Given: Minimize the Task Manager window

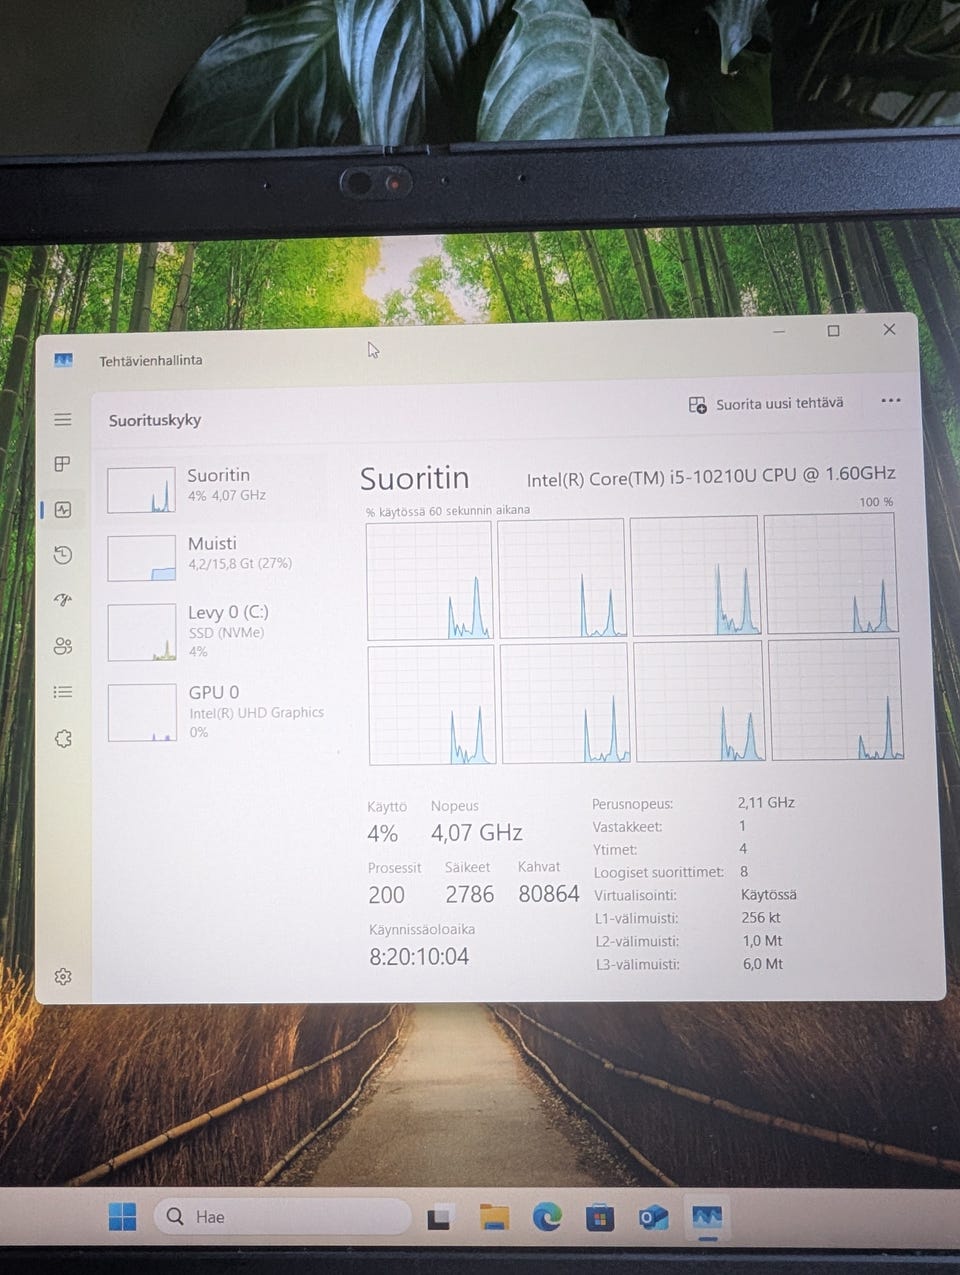Looking at the screenshot, I should tap(779, 331).
